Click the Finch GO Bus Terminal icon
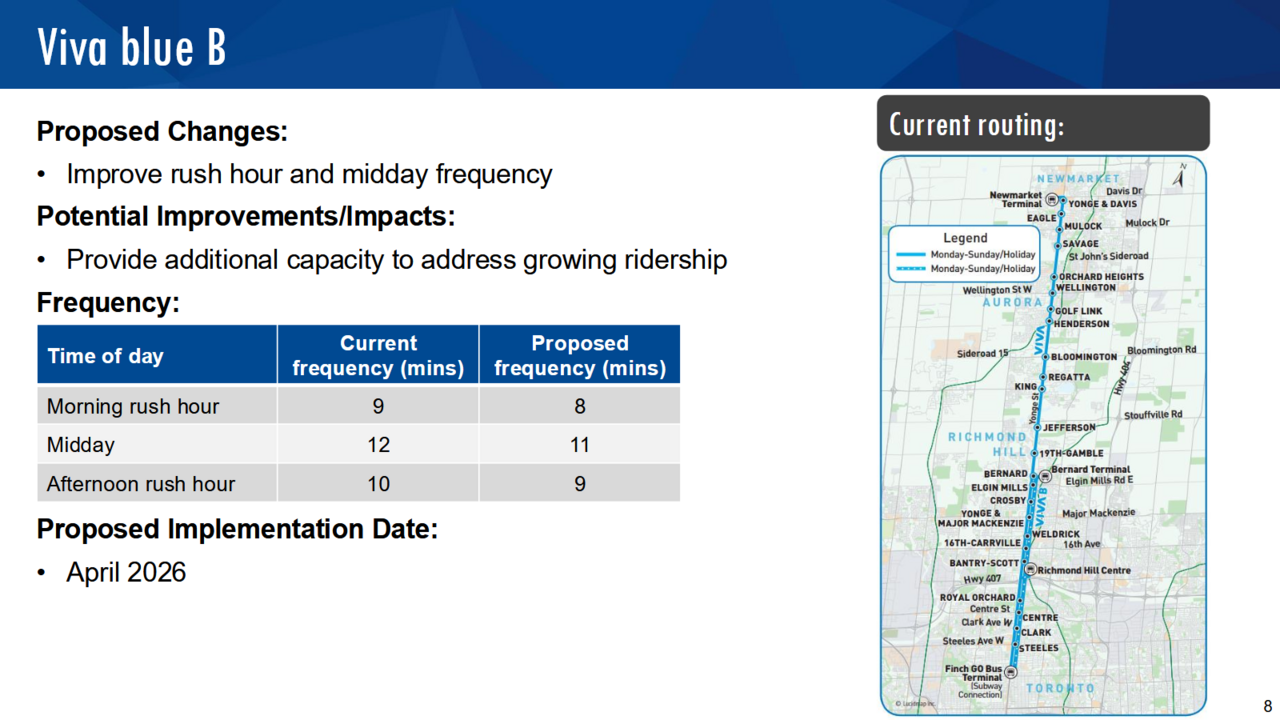This screenshot has width=1280, height=720. coord(1010,672)
